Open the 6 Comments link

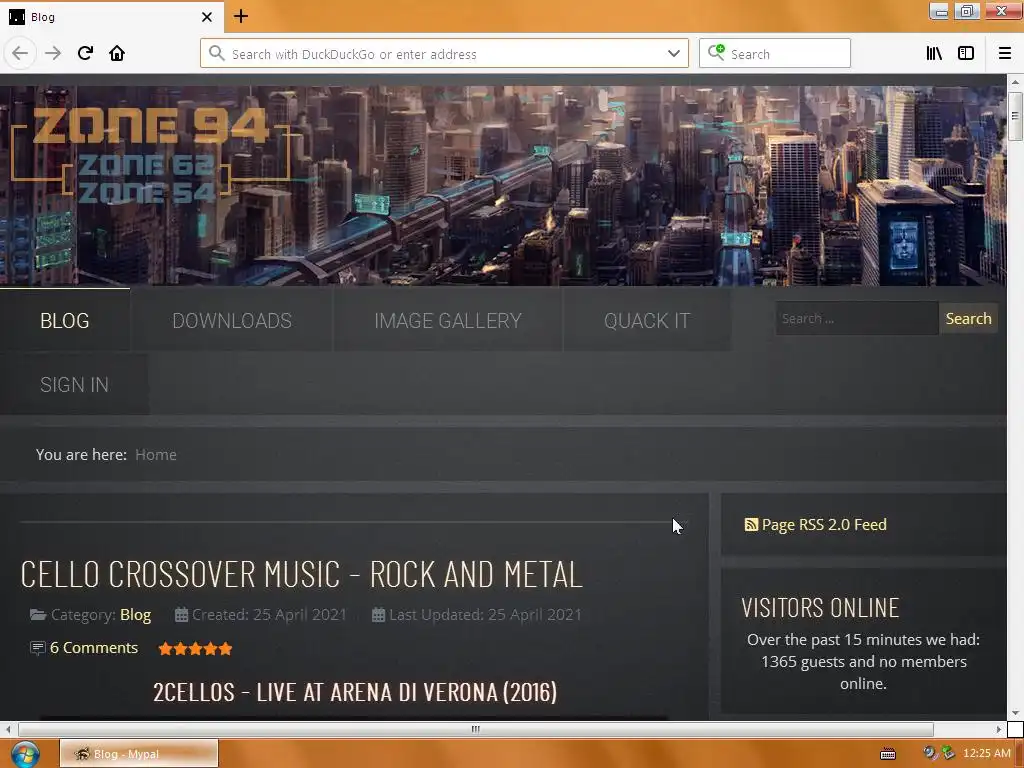[x=94, y=648]
